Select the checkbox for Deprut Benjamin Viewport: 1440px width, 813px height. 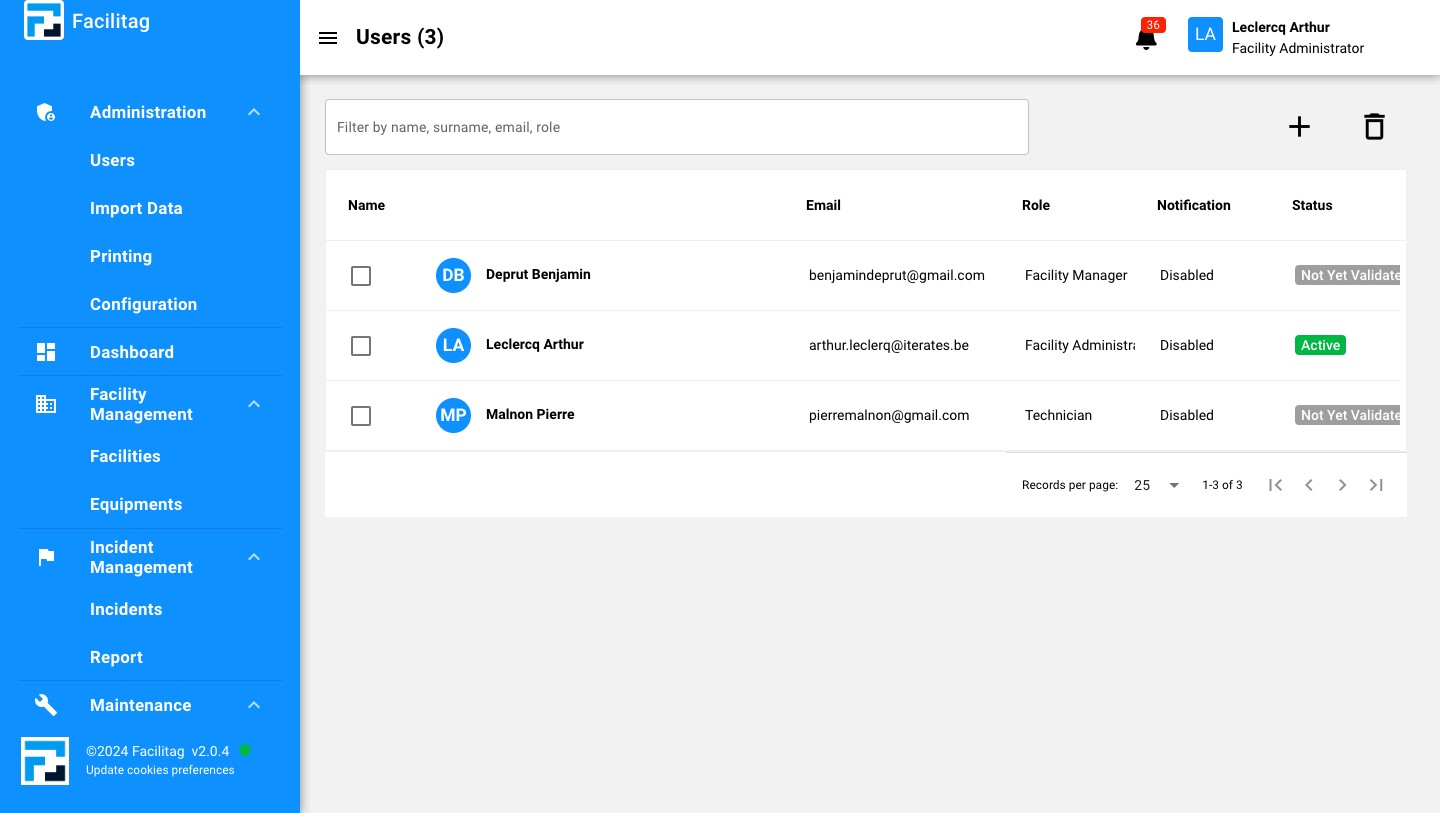click(361, 276)
